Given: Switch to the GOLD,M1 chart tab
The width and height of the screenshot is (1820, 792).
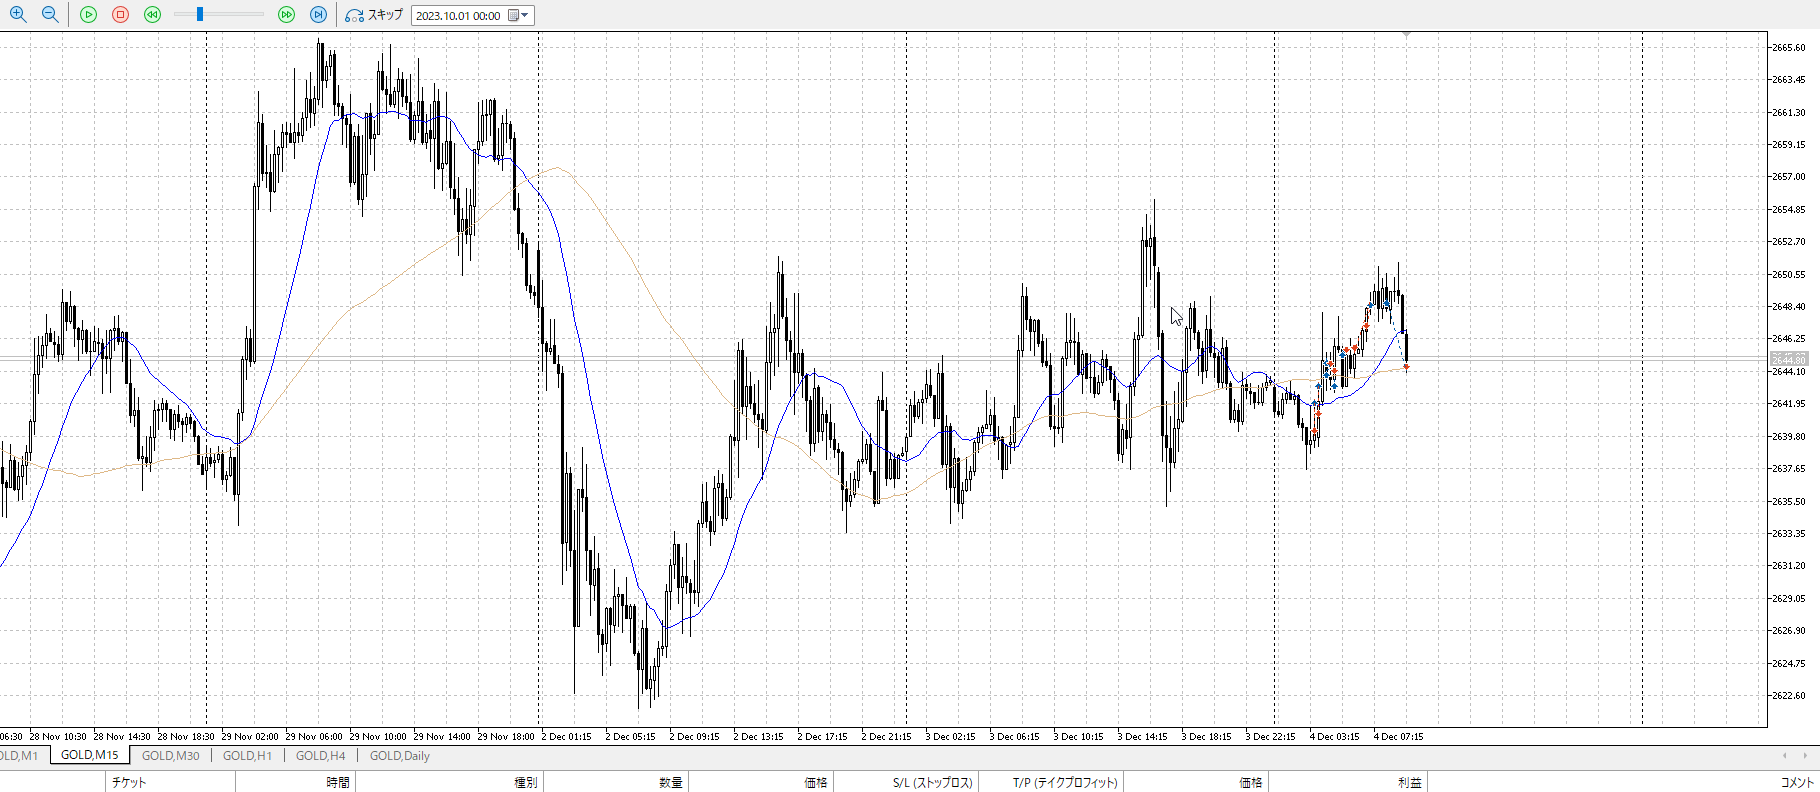Looking at the screenshot, I should tap(18, 756).
